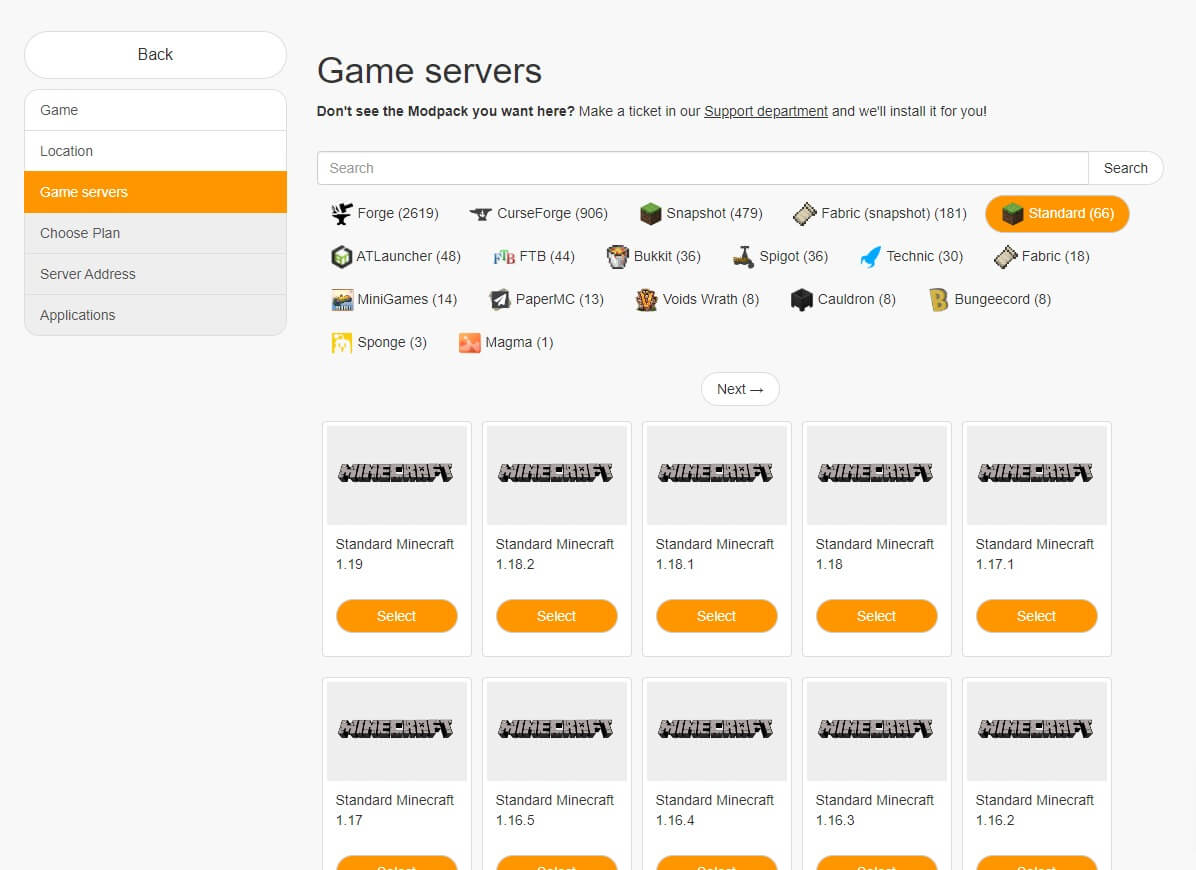Click the 'Standard Minecraft 1.17' title text
This screenshot has height=870, width=1196.
click(x=394, y=810)
